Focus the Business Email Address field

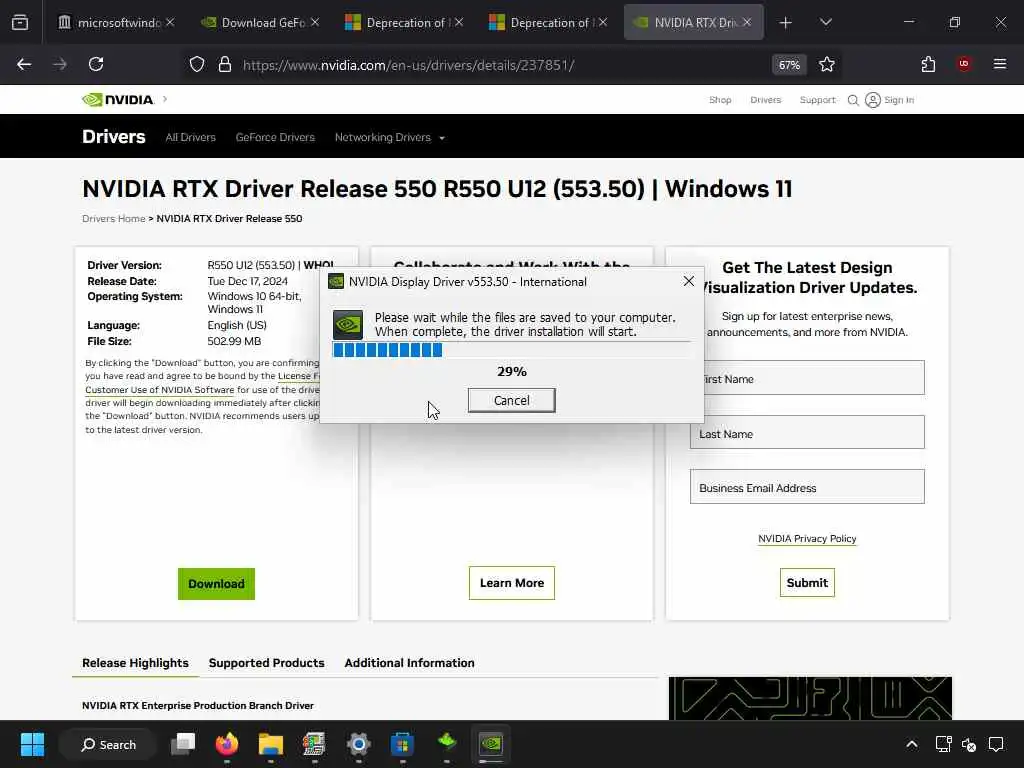point(807,487)
